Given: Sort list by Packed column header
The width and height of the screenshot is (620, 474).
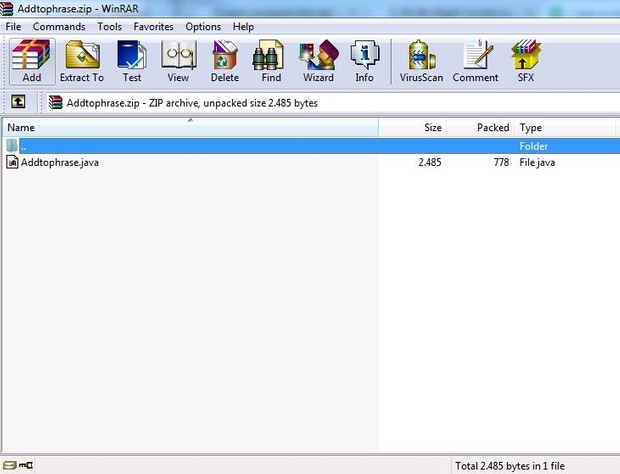Looking at the screenshot, I should (x=480, y=127).
